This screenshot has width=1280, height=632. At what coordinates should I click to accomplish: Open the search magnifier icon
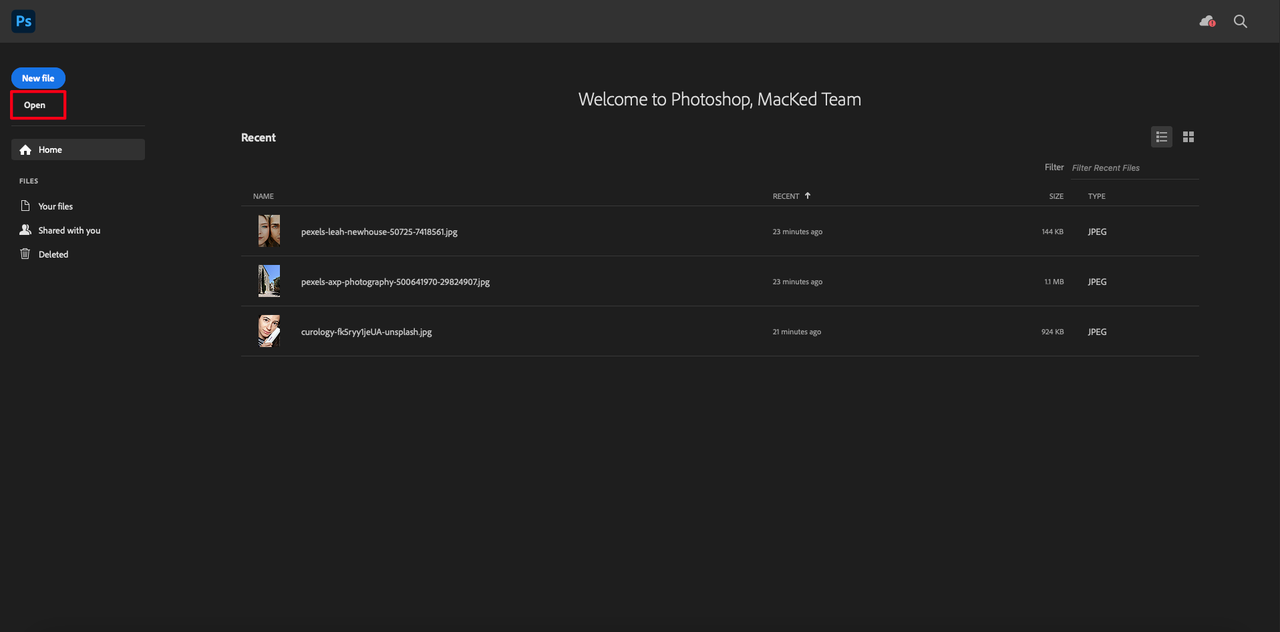tap(1241, 21)
